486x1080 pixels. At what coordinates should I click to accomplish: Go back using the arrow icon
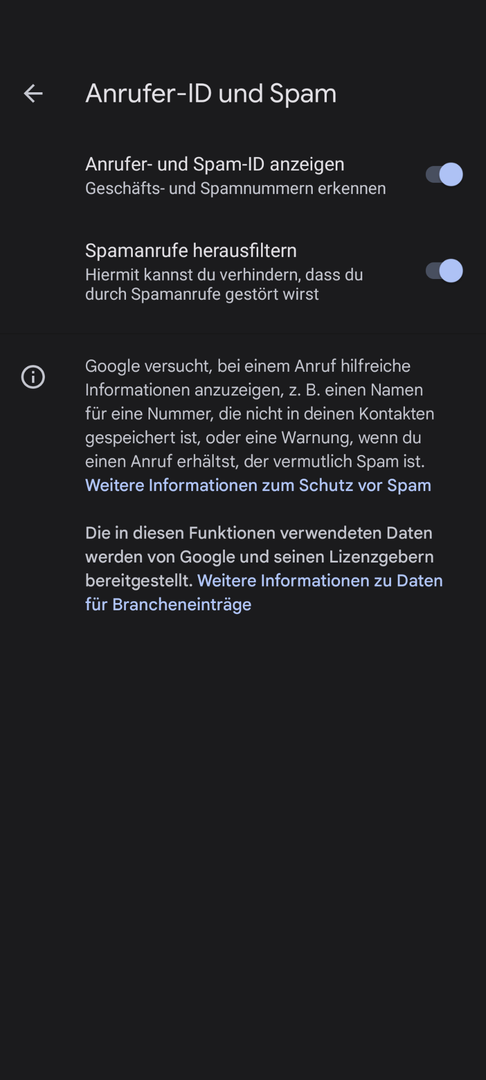[33, 94]
